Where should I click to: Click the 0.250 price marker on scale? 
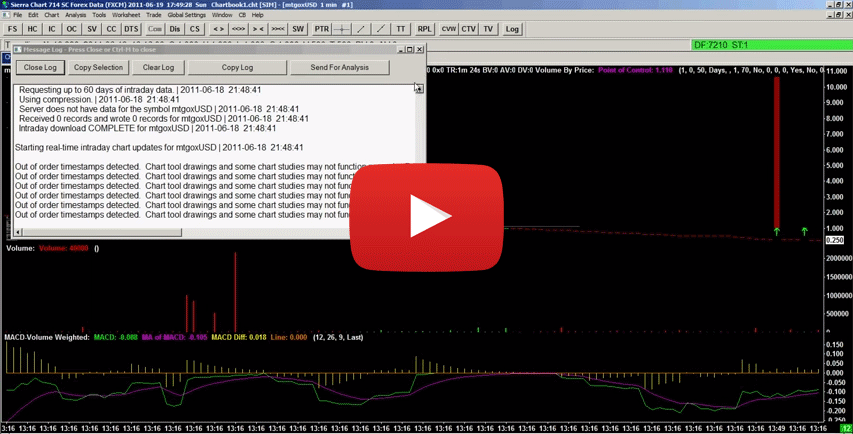(835, 240)
